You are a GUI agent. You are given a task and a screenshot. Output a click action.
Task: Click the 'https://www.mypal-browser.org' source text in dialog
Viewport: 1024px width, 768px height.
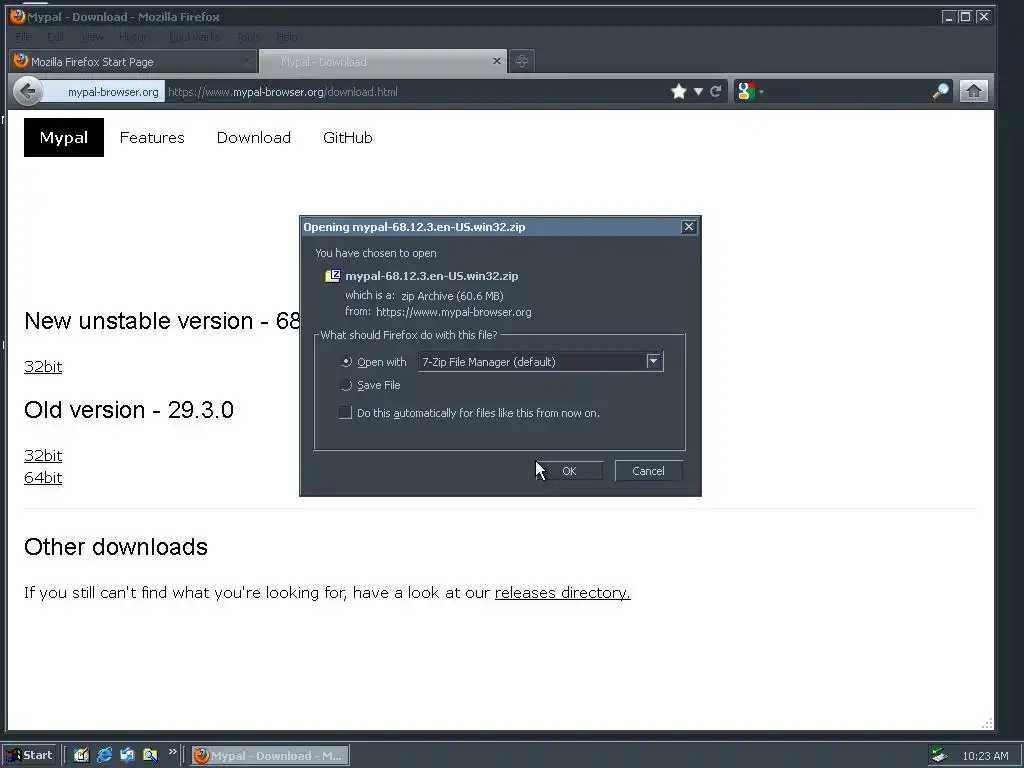tap(454, 312)
